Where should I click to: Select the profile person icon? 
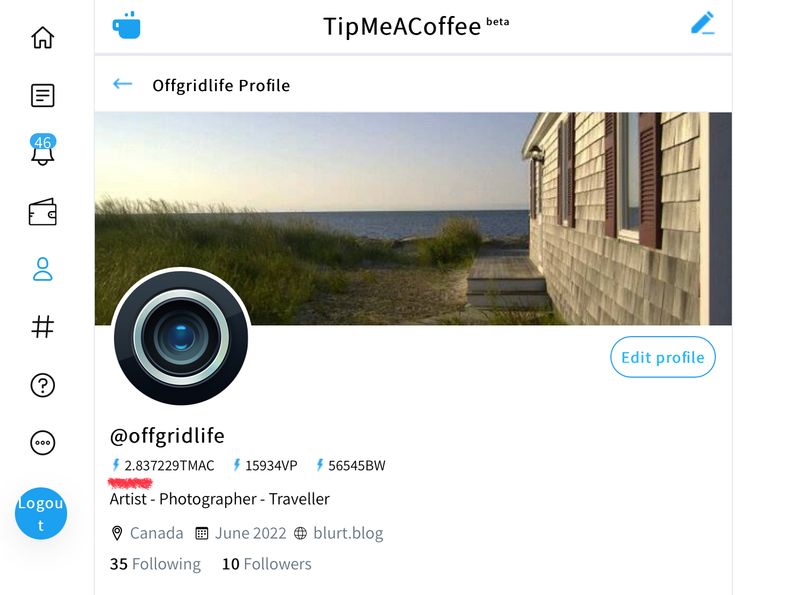[x=42, y=269]
